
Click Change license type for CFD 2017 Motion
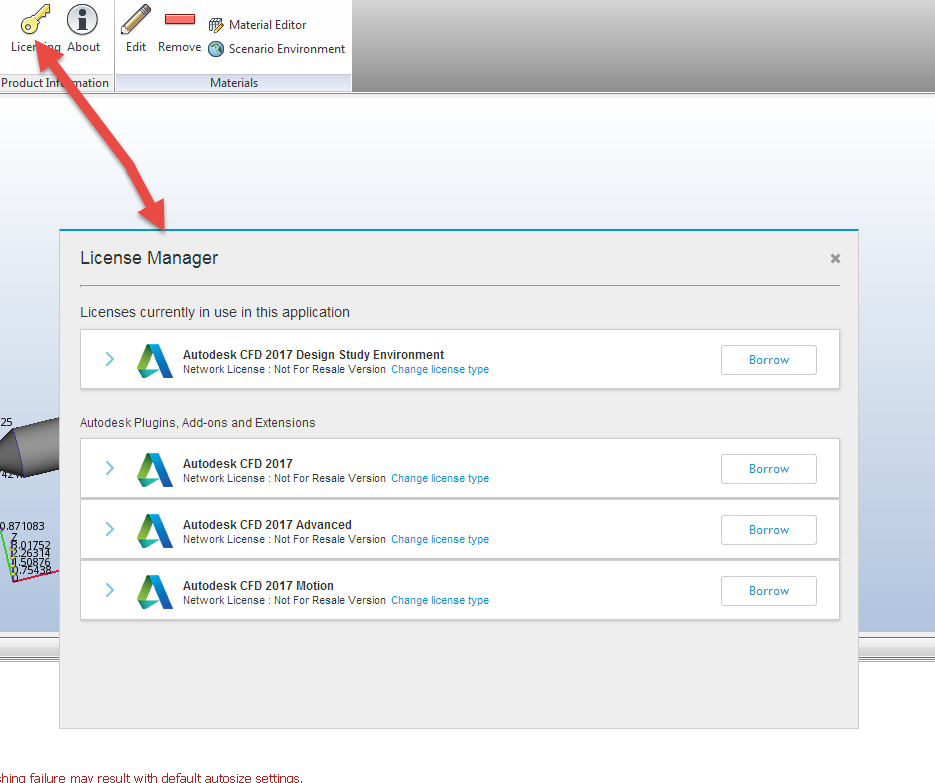click(x=440, y=600)
